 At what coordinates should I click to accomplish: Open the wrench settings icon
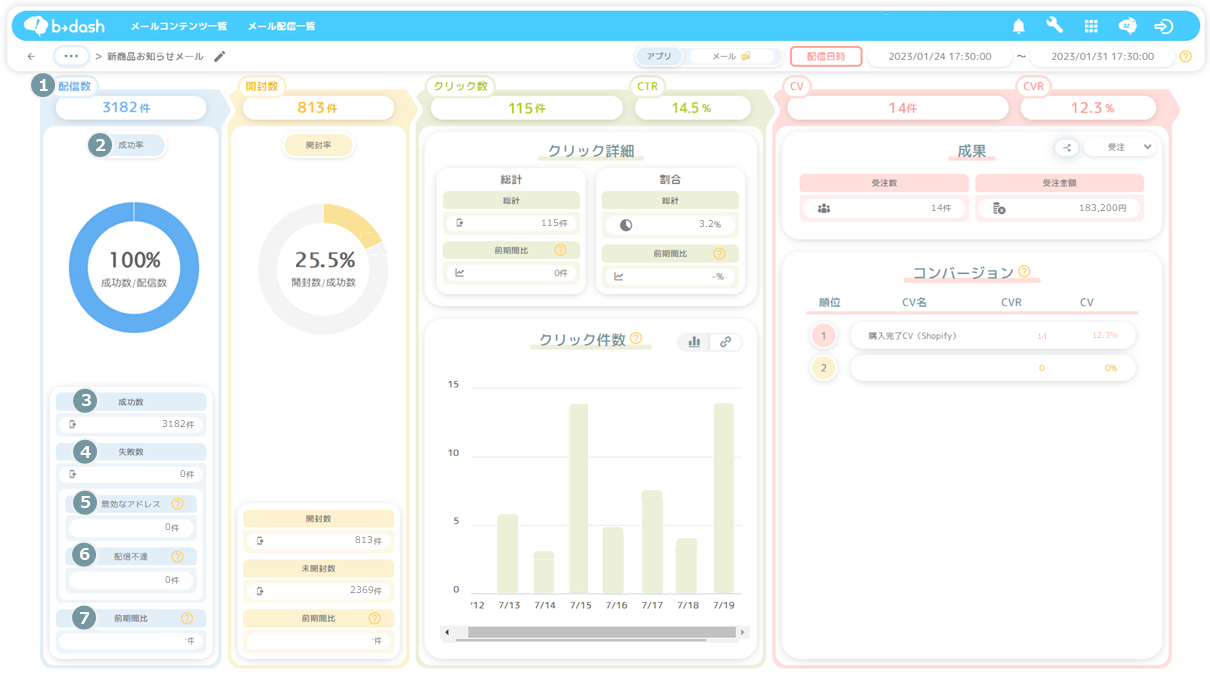pyautogui.click(x=1055, y=26)
